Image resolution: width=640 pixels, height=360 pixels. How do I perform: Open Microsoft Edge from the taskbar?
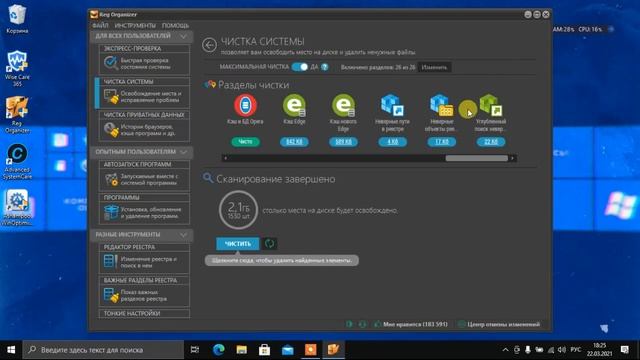[x=218, y=350]
